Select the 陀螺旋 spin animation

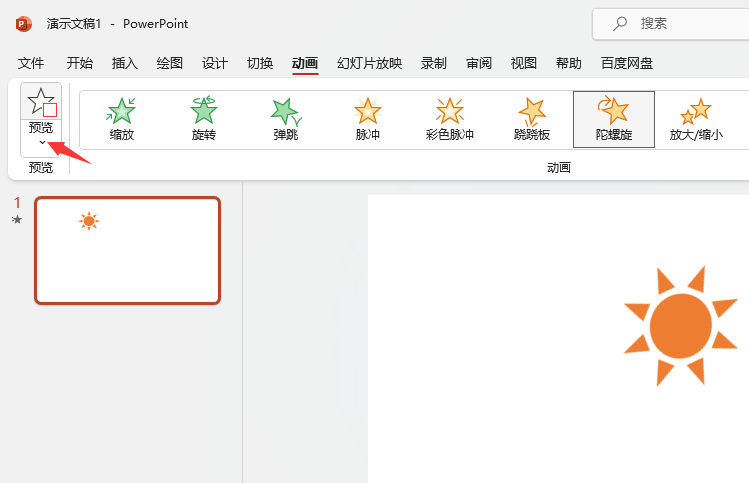coord(614,119)
